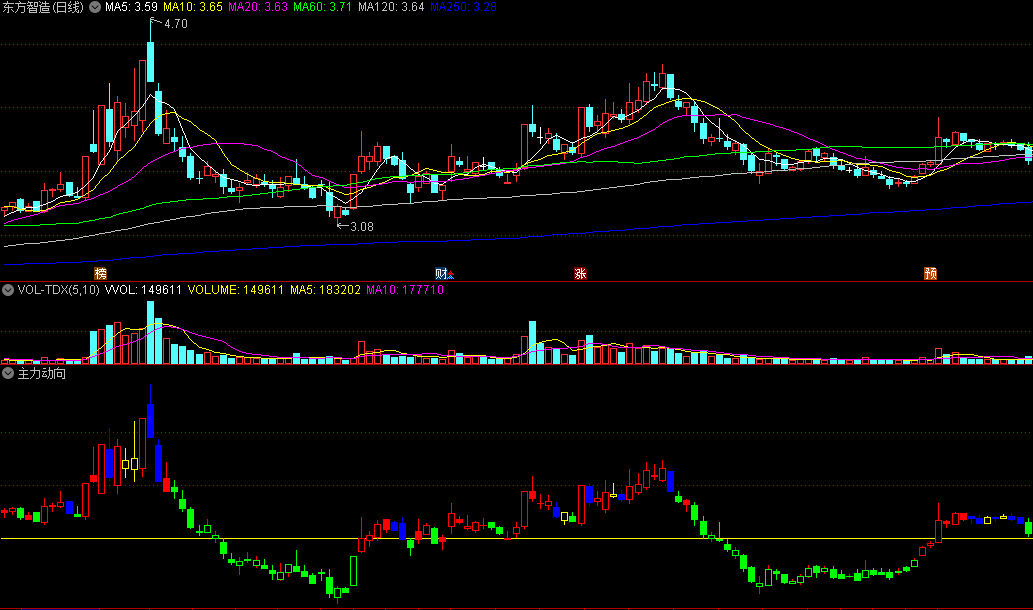
Task: Click the MA5: 3.59 price average label
Action: tap(131, 7)
